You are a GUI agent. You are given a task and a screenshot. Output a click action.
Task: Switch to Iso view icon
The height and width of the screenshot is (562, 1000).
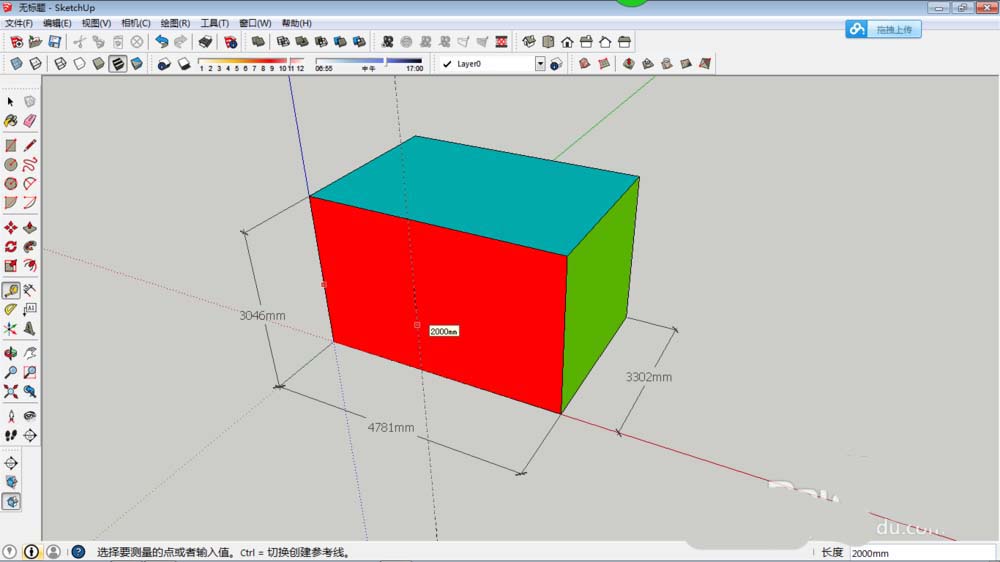pyautogui.click(x=529, y=42)
